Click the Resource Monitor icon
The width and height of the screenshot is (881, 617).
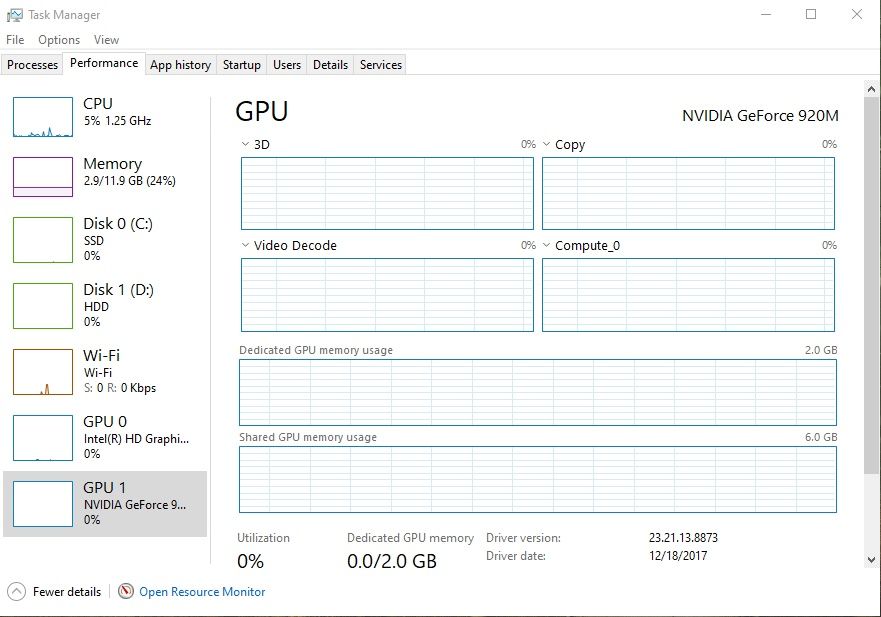(126, 591)
